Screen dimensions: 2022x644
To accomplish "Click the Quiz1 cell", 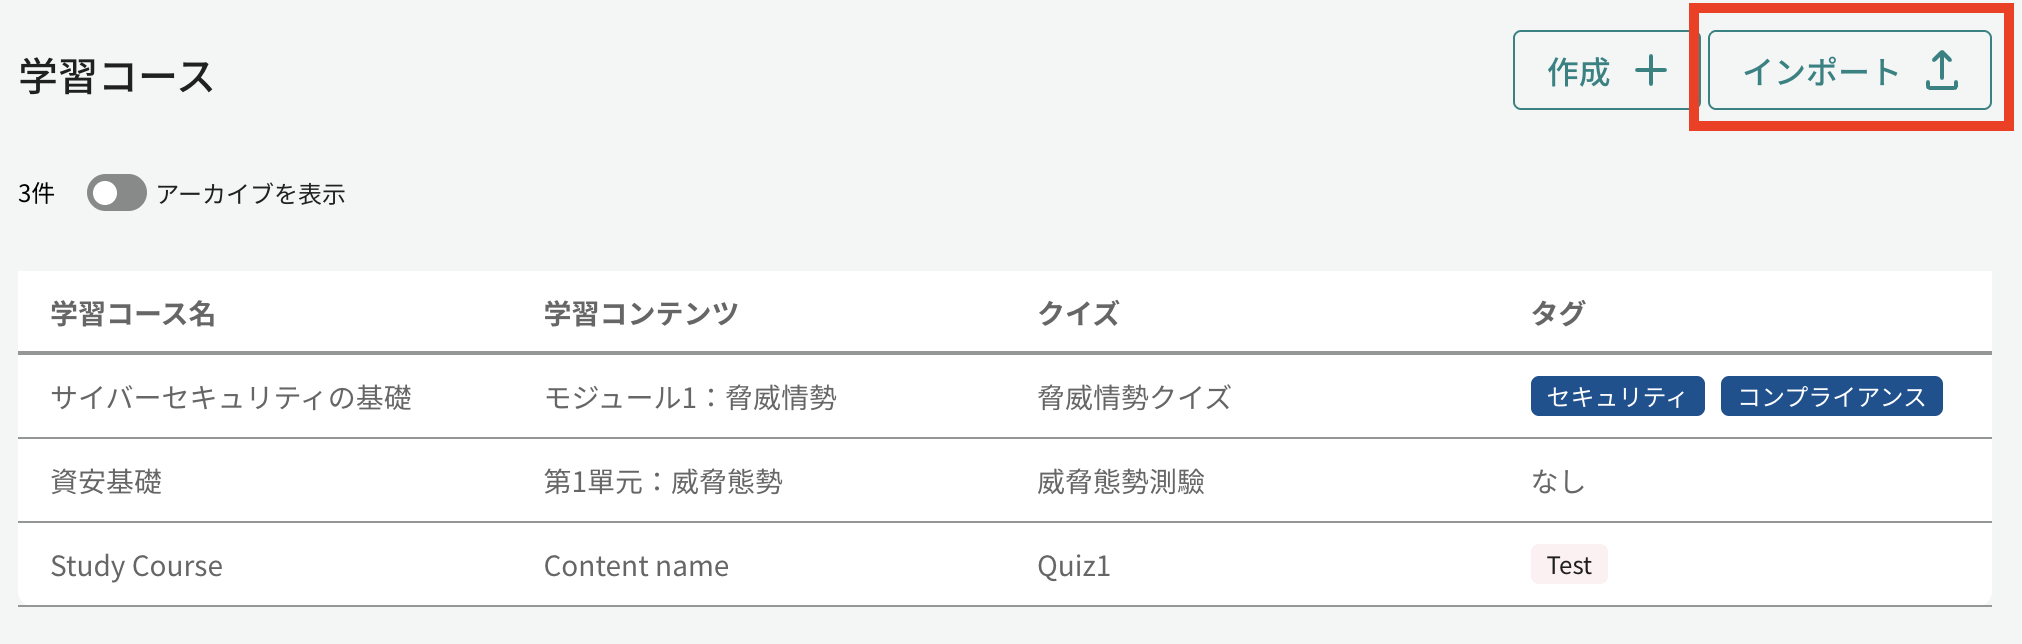I will pyautogui.click(x=1074, y=566).
